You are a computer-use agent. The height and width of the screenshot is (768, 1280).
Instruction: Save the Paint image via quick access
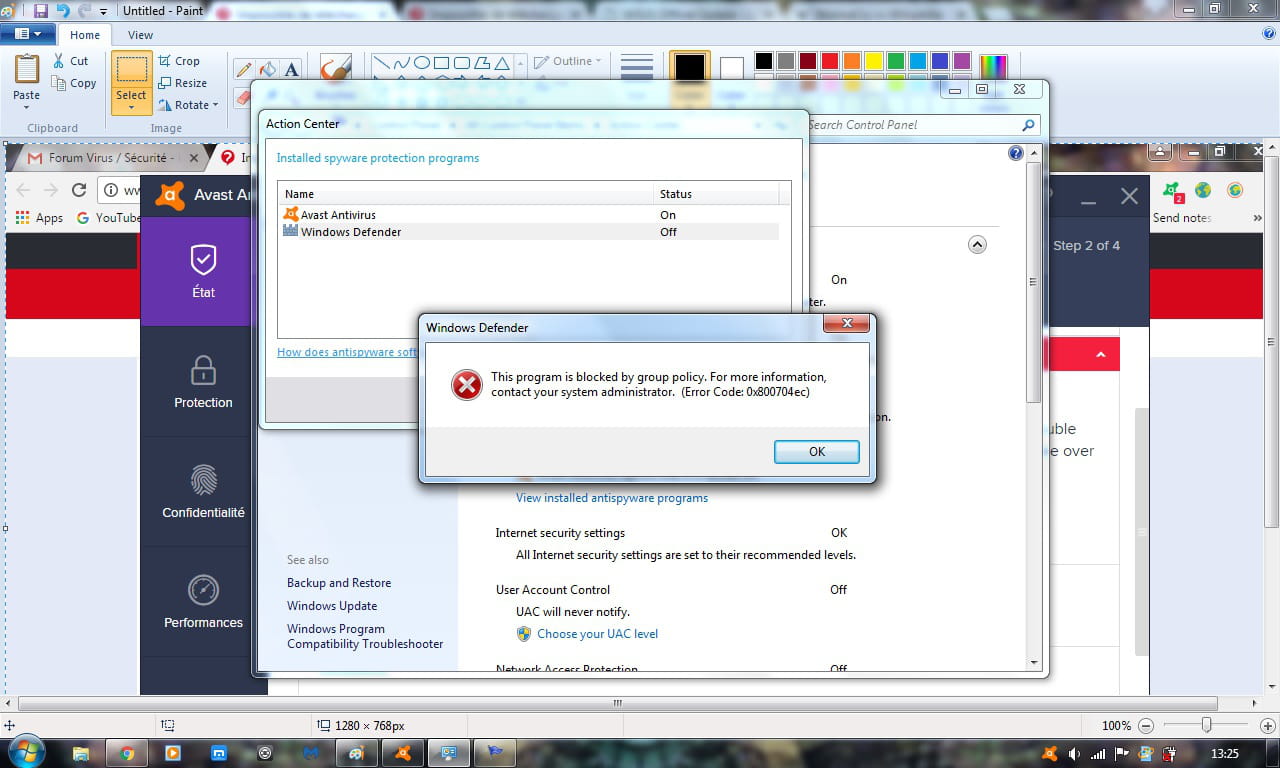41,10
